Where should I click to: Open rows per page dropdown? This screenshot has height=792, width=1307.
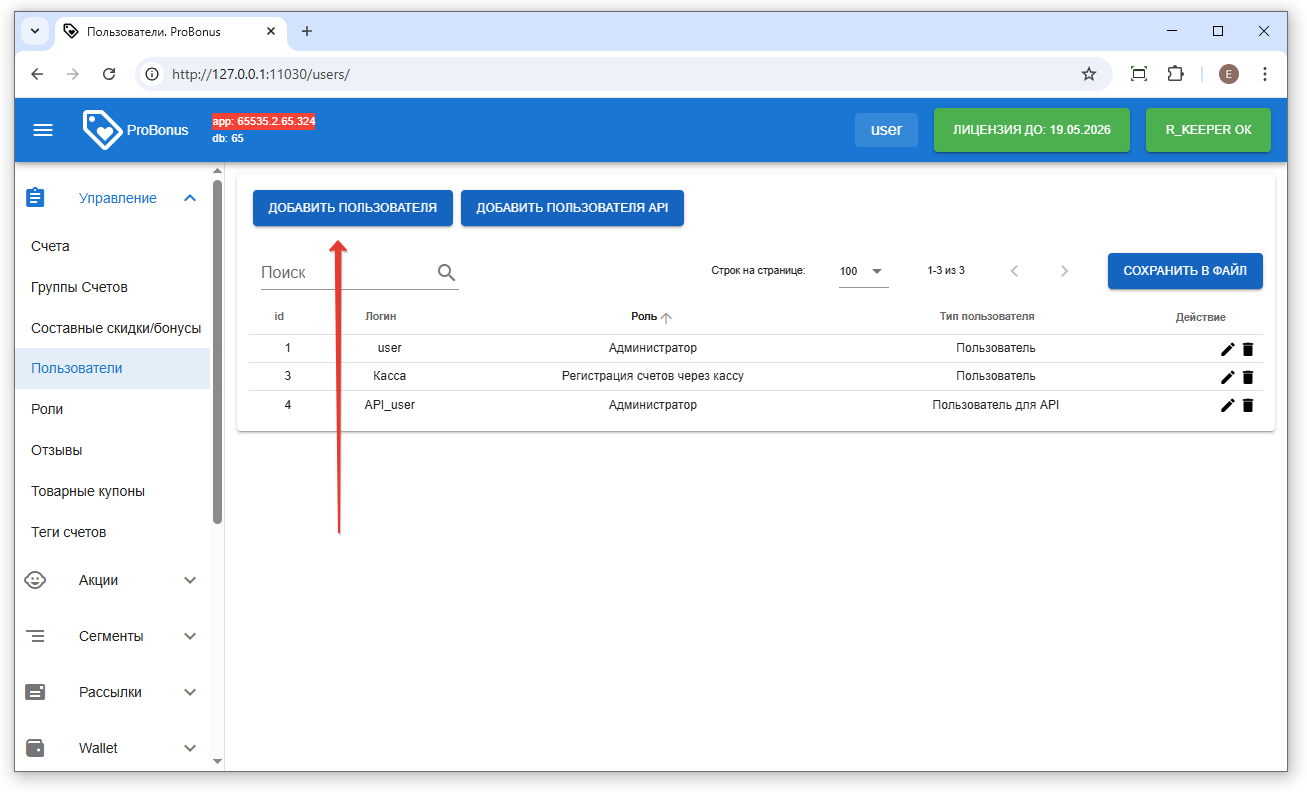pyautogui.click(x=863, y=271)
